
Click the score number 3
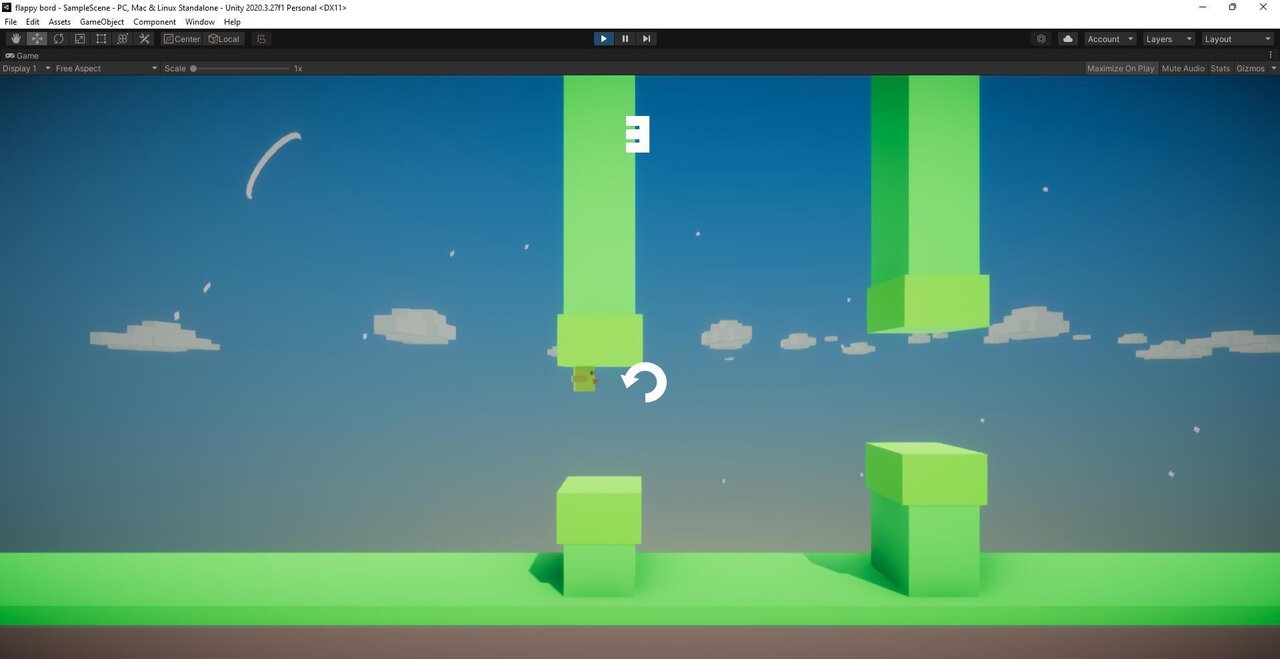637,134
